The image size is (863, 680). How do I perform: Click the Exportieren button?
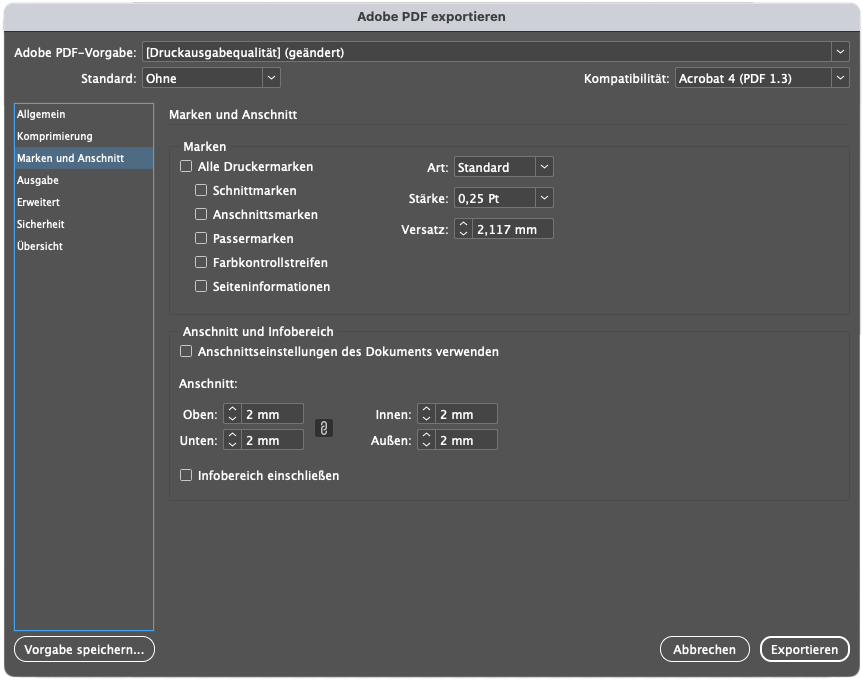(805, 649)
